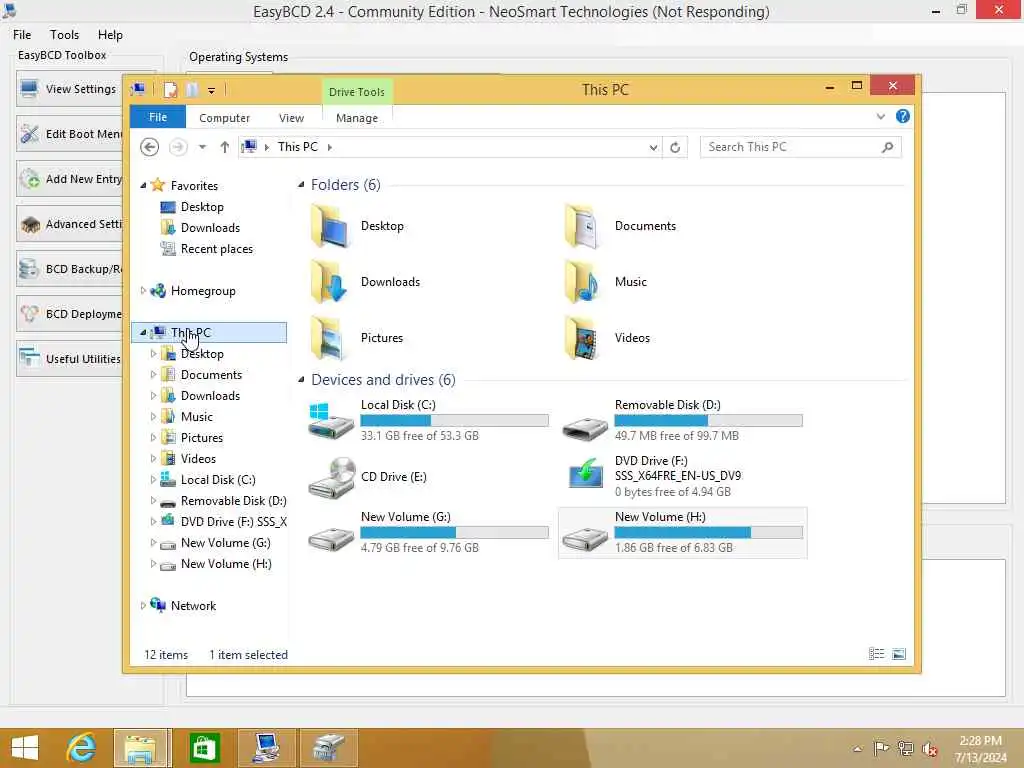Select the Downloads folder icon
This screenshot has width=1024, height=768.
(328, 282)
